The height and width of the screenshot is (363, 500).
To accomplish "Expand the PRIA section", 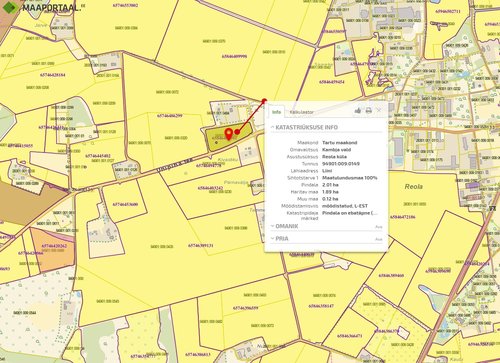I will [x=279, y=239].
